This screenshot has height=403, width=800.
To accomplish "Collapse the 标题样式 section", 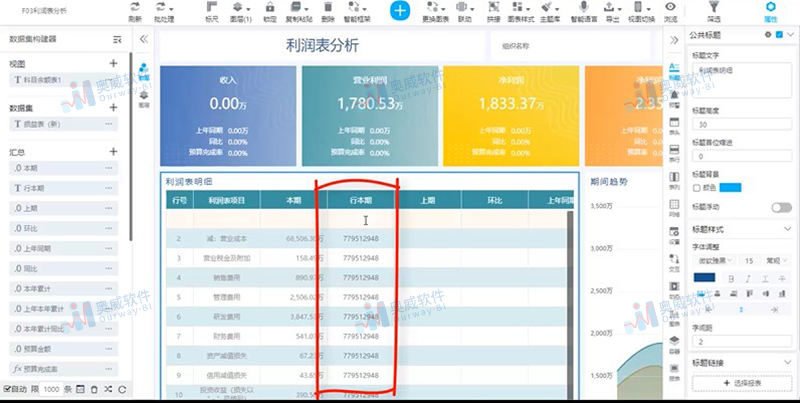I will coord(788,230).
